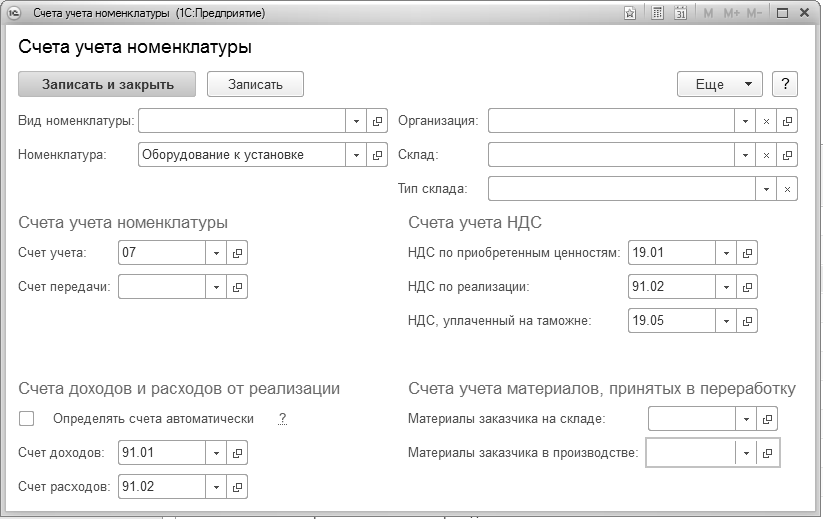Open the calculator from title bar
Screen dimensions: 823x519
656,14
